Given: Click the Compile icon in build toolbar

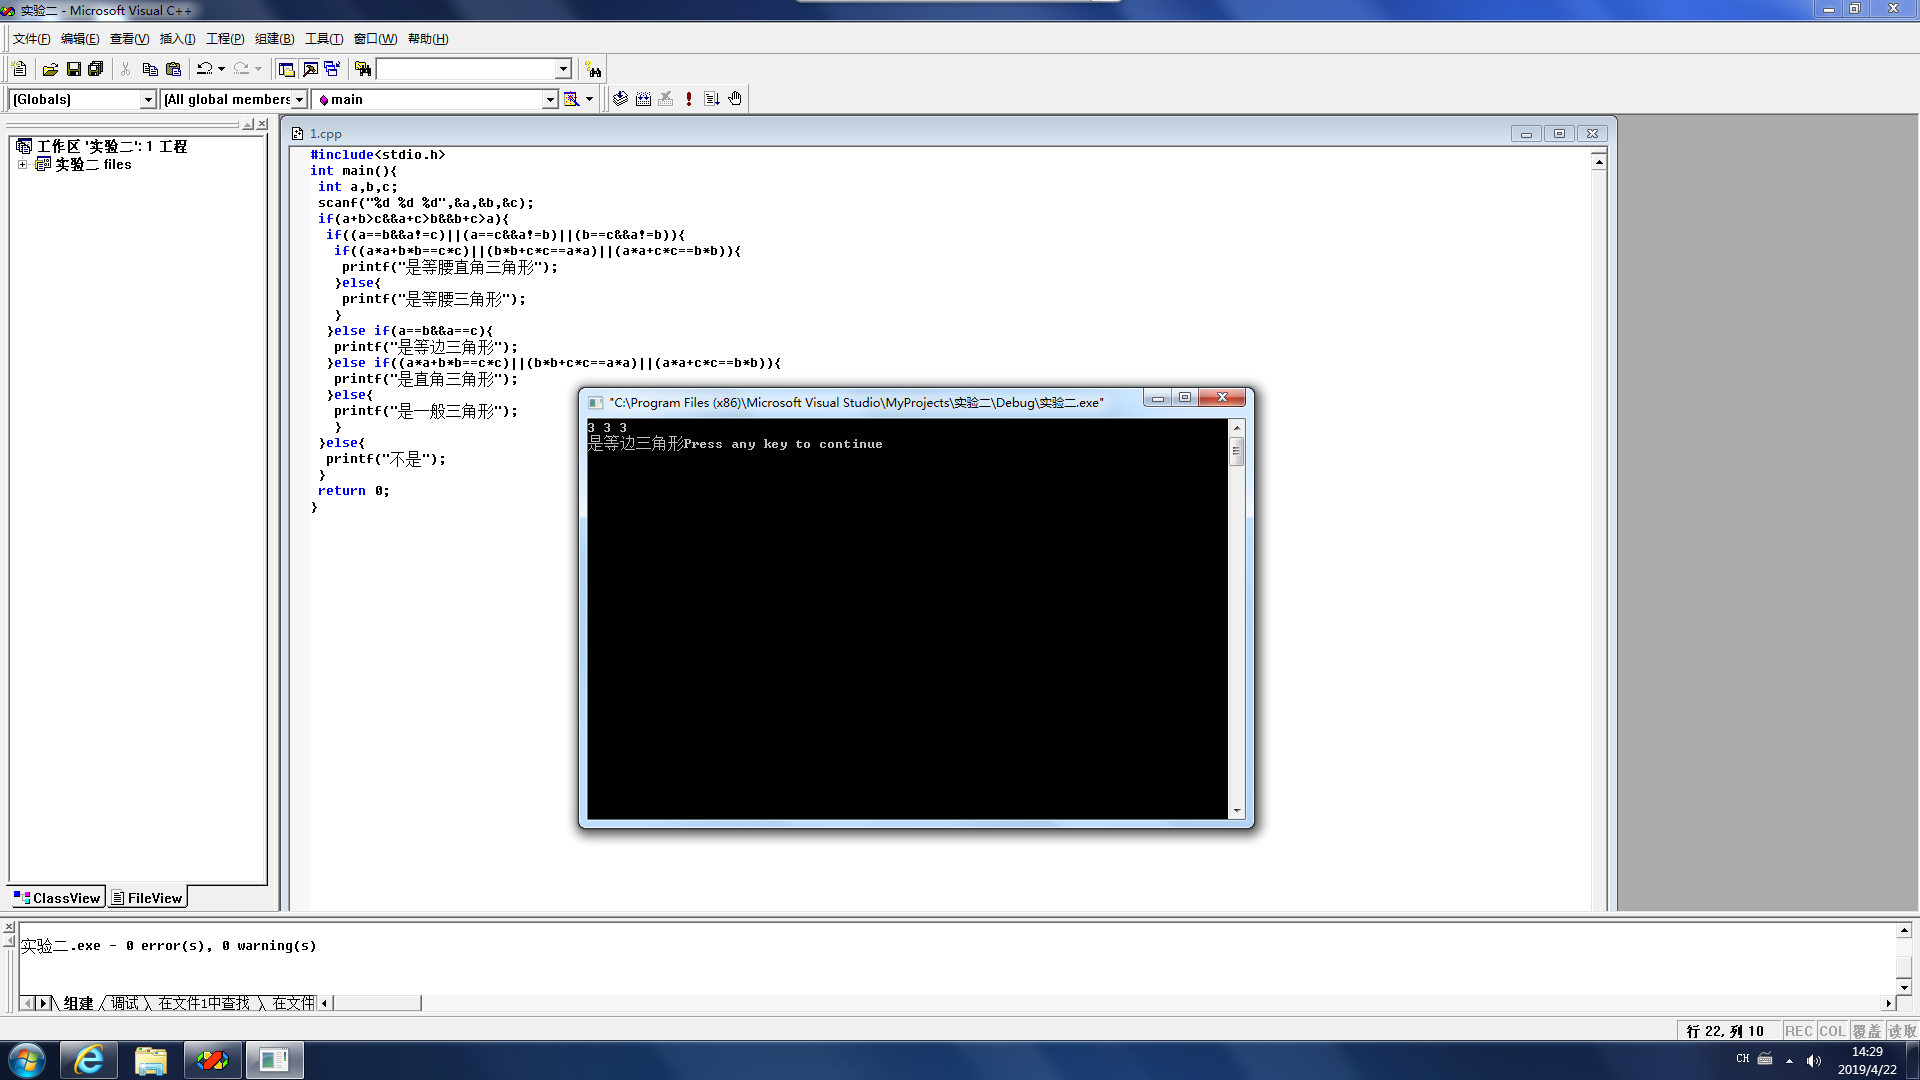Looking at the screenshot, I should pyautogui.click(x=620, y=99).
